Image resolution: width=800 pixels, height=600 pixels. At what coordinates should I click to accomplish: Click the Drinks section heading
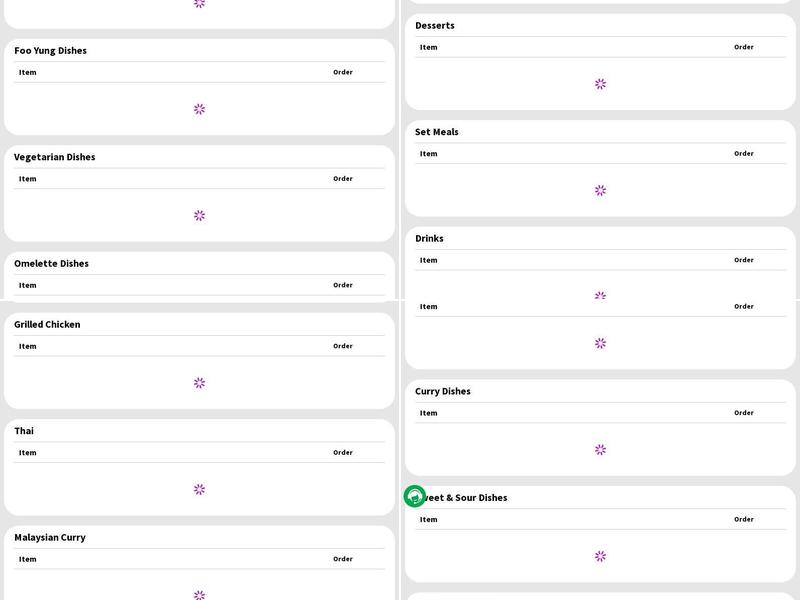(x=429, y=239)
